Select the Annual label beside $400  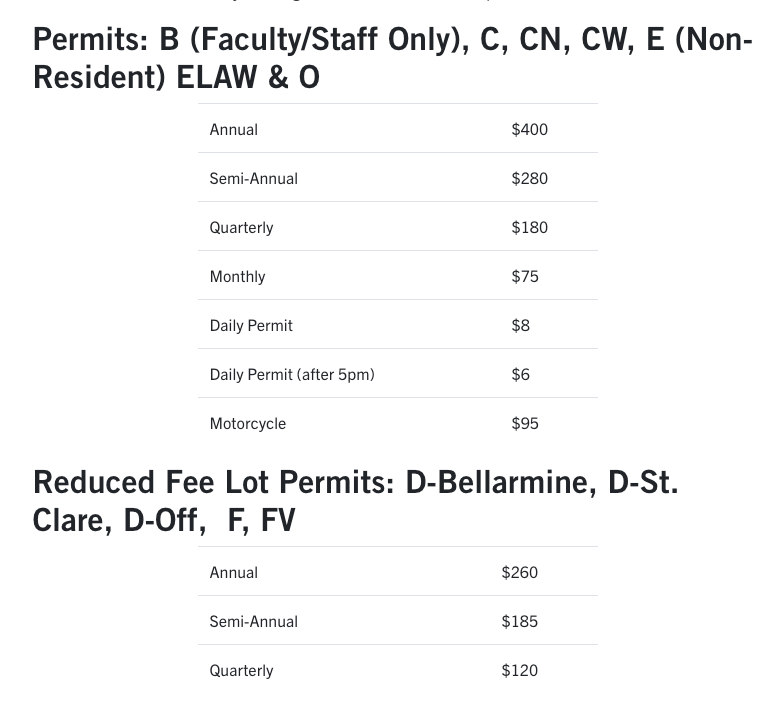point(234,129)
